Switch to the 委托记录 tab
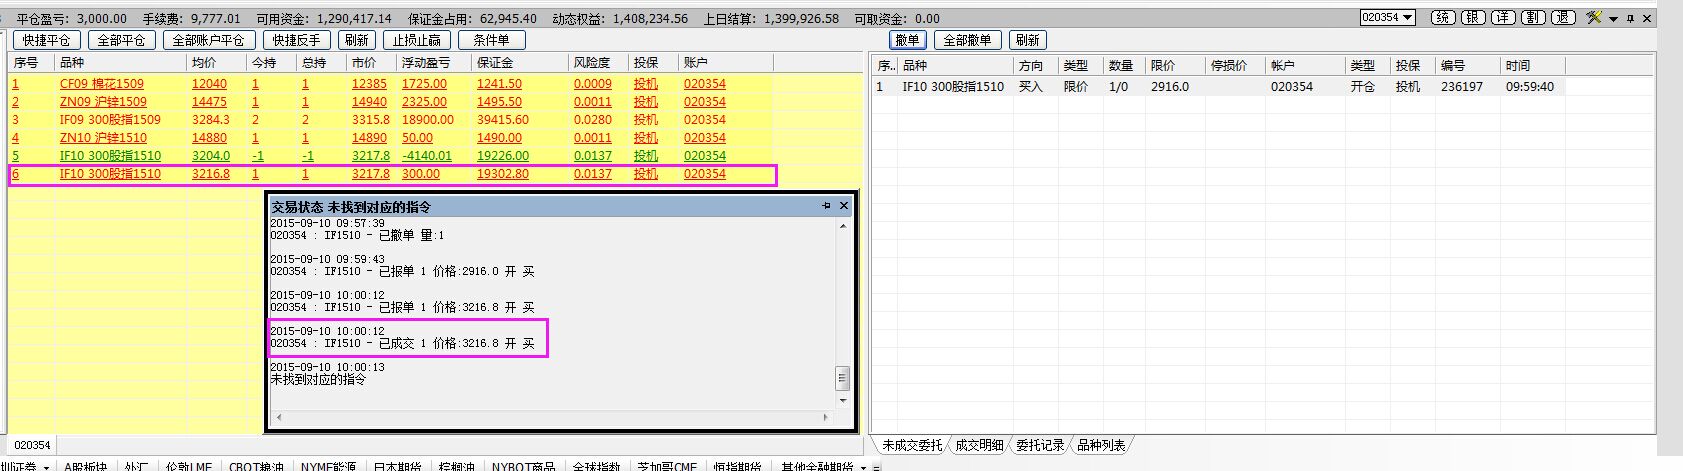 pos(1040,445)
